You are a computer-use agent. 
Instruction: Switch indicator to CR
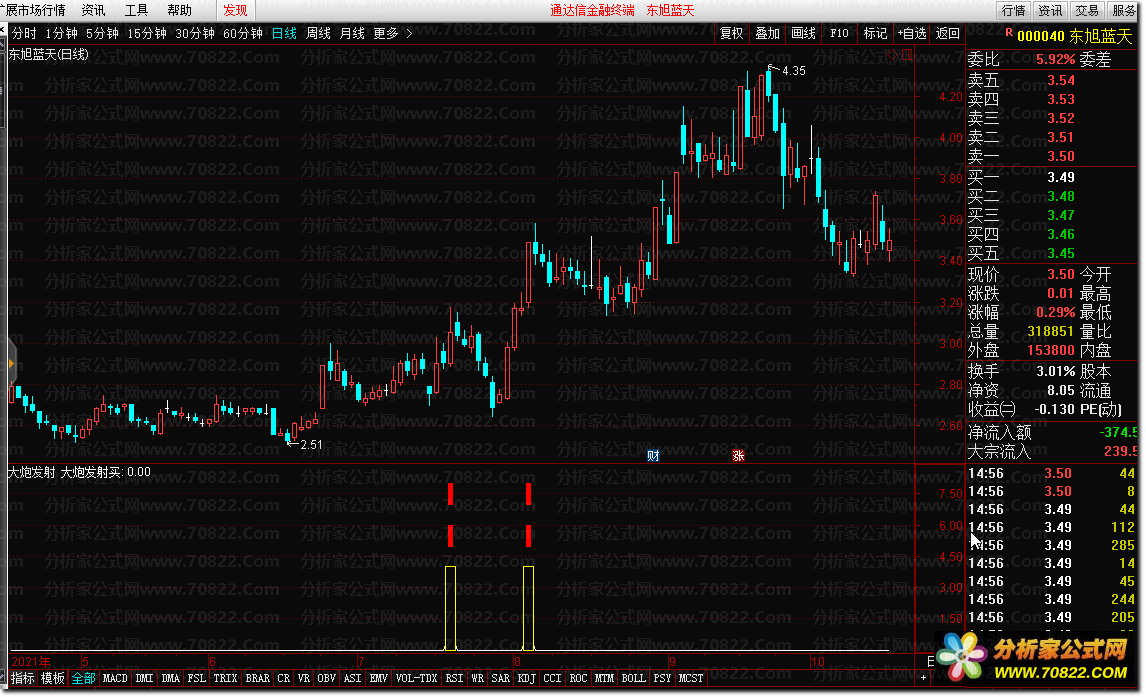pyautogui.click(x=284, y=678)
